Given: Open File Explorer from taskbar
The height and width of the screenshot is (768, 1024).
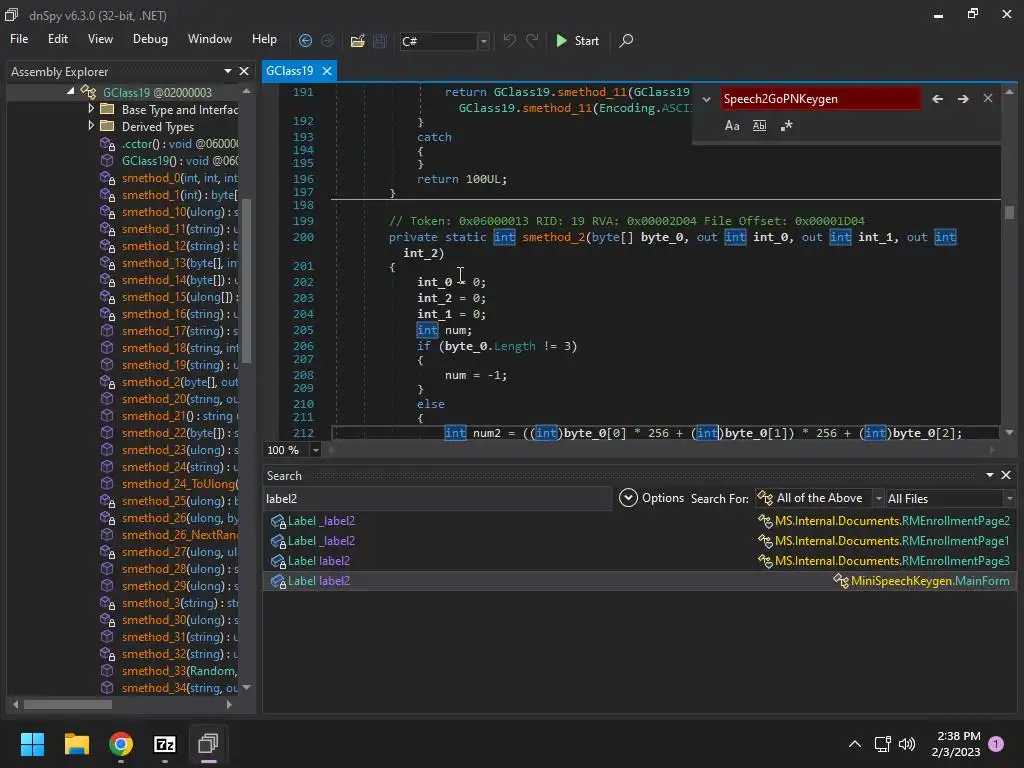Looking at the screenshot, I should (x=76, y=744).
